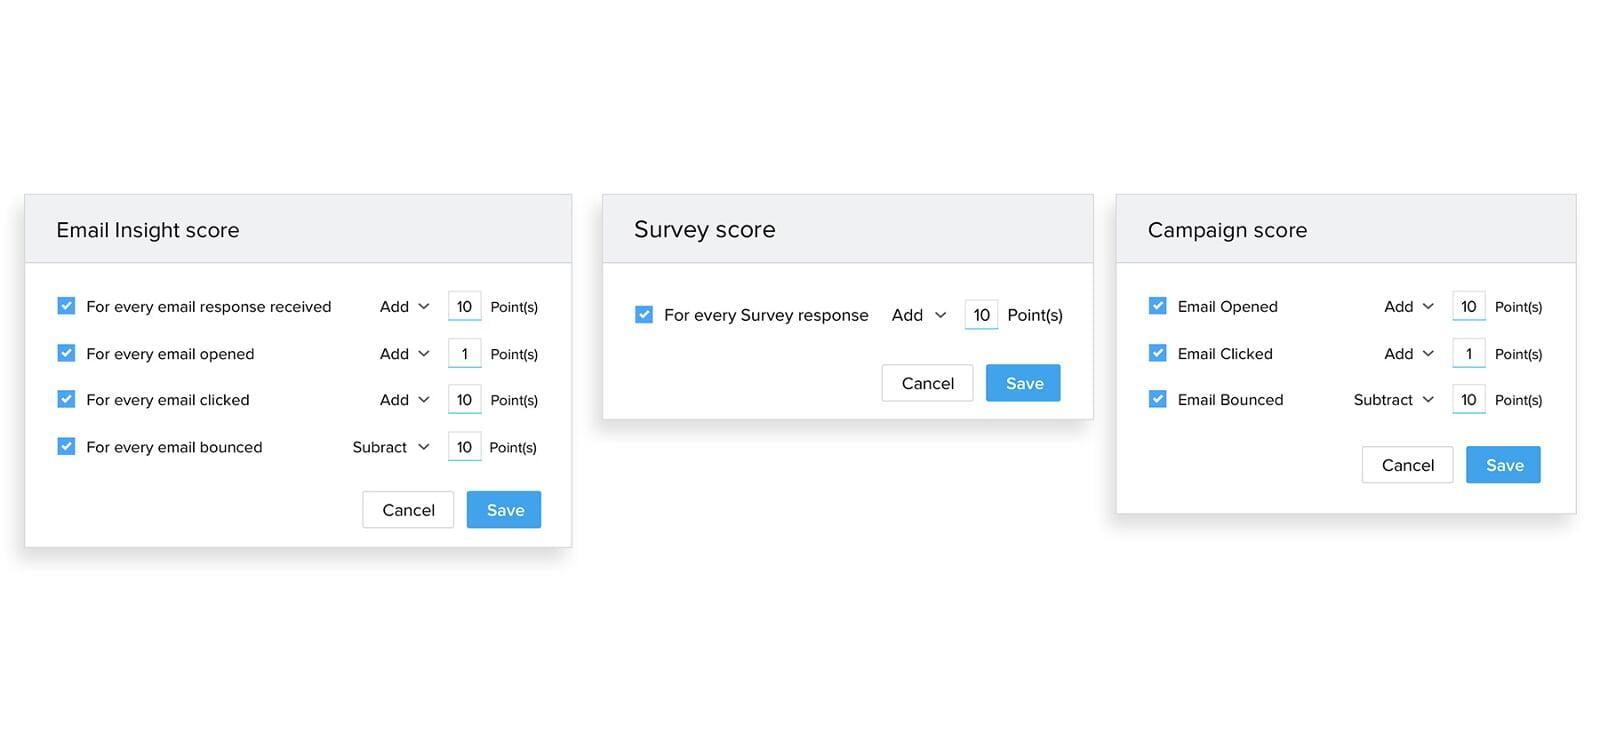Disable 'For every email bounced' checkbox

pyautogui.click(x=66, y=446)
